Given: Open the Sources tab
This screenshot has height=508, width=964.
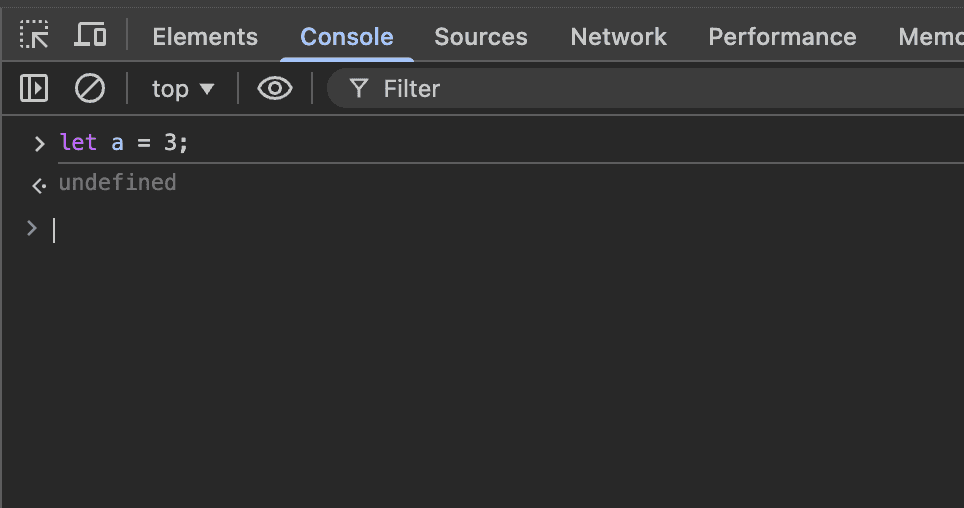Looking at the screenshot, I should pyautogui.click(x=481, y=37).
